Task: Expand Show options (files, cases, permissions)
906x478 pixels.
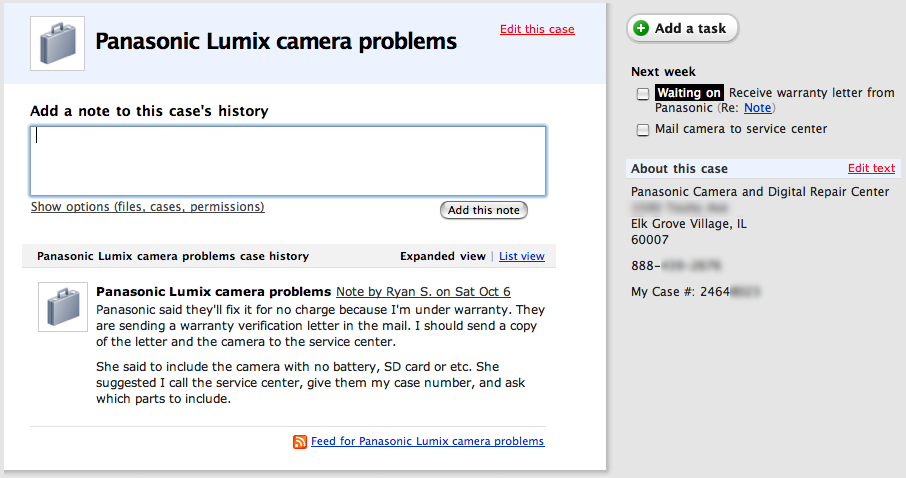Action: click(147, 207)
